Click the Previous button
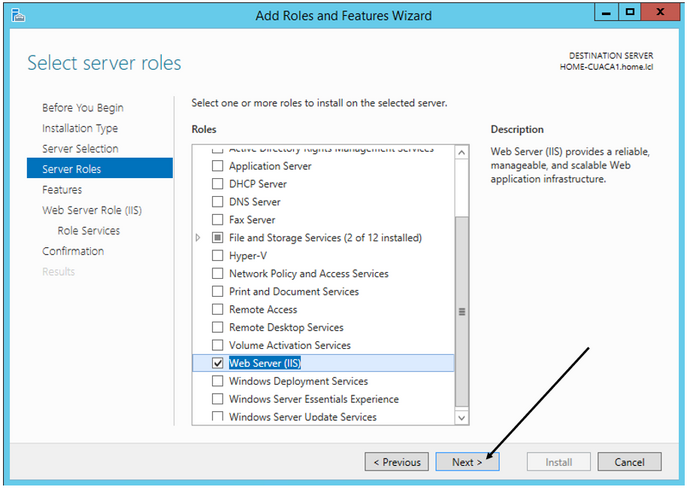690x490 pixels. point(396,462)
